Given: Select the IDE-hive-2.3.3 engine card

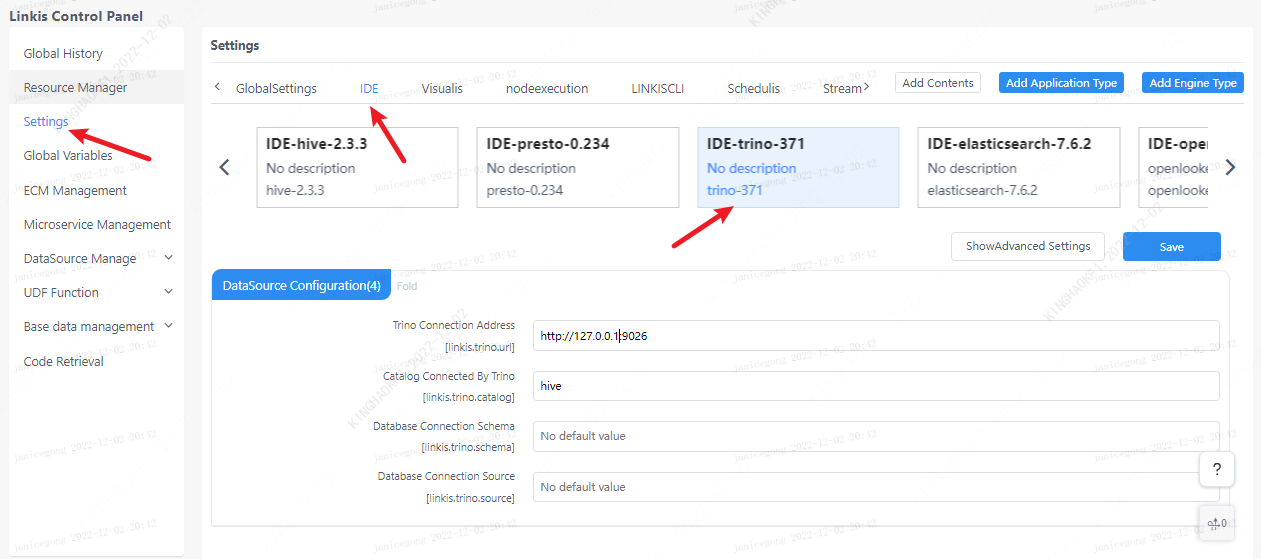Looking at the screenshot, I should [357, 167].
